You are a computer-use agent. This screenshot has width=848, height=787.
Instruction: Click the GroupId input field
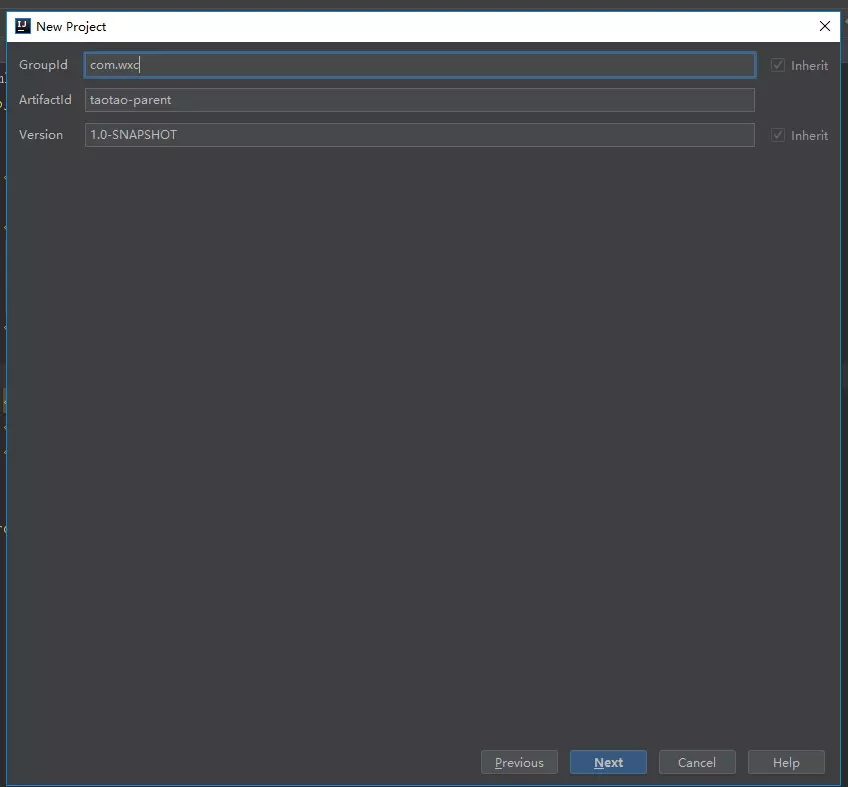point(420,65)
